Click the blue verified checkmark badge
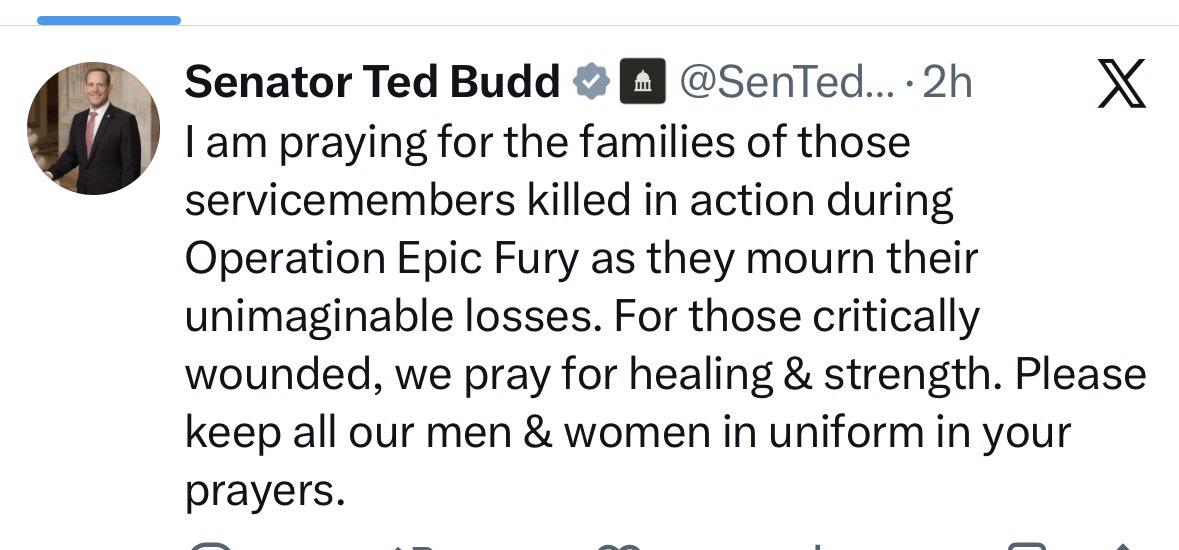1179x550 pixels. pos(591,83)
